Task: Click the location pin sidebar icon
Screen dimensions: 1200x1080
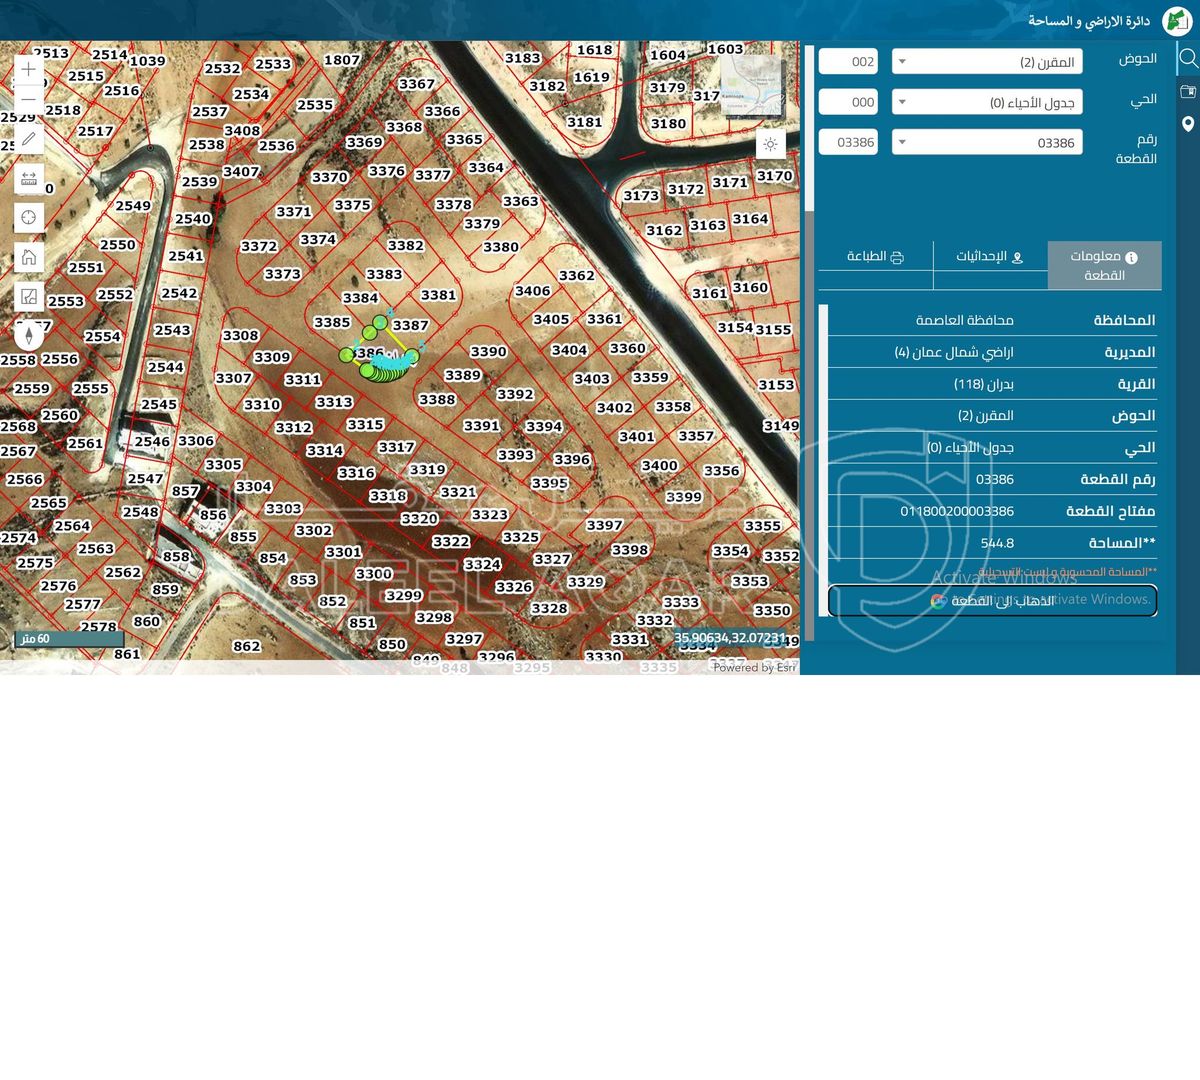Action: click(1188, 124)
